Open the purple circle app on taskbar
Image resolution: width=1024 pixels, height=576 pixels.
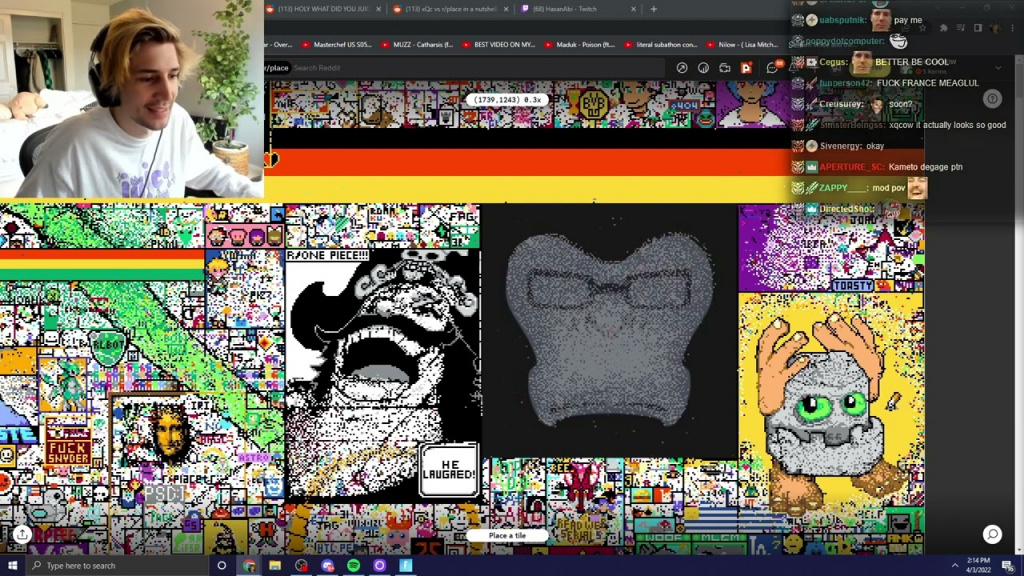(379, 566)
